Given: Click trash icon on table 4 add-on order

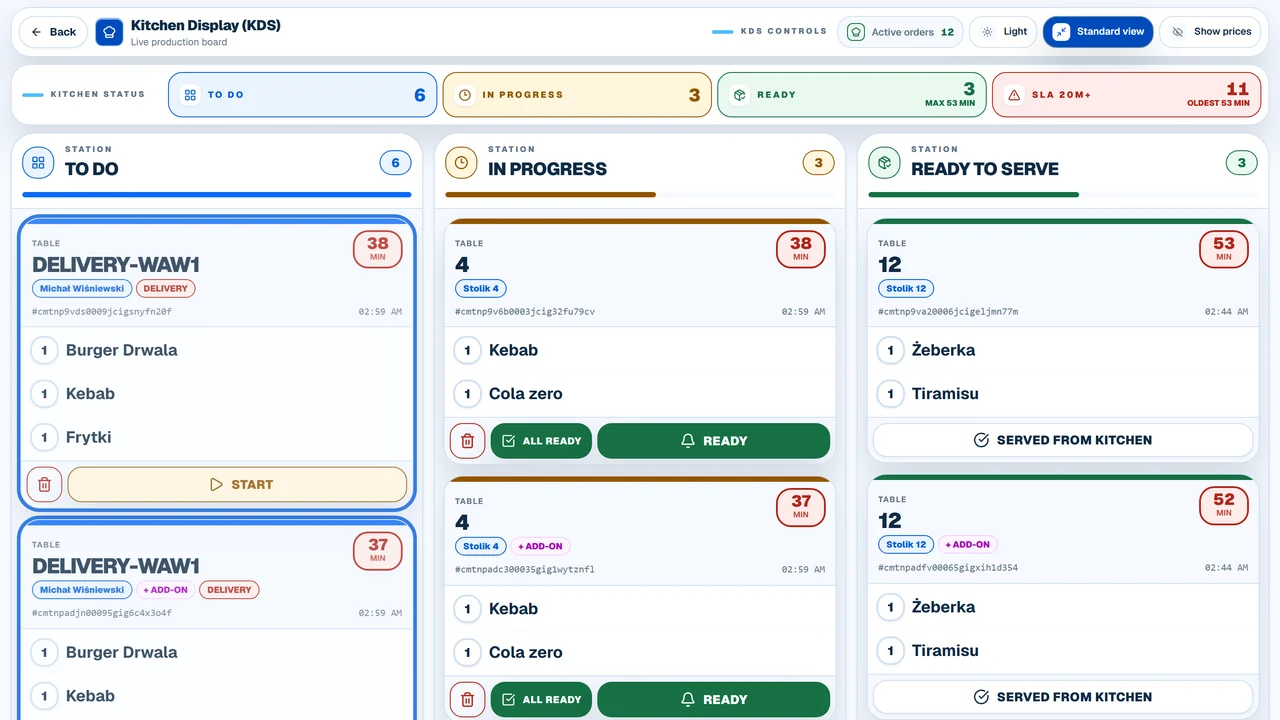Looking at the screenshot, I should pos(467,700).
